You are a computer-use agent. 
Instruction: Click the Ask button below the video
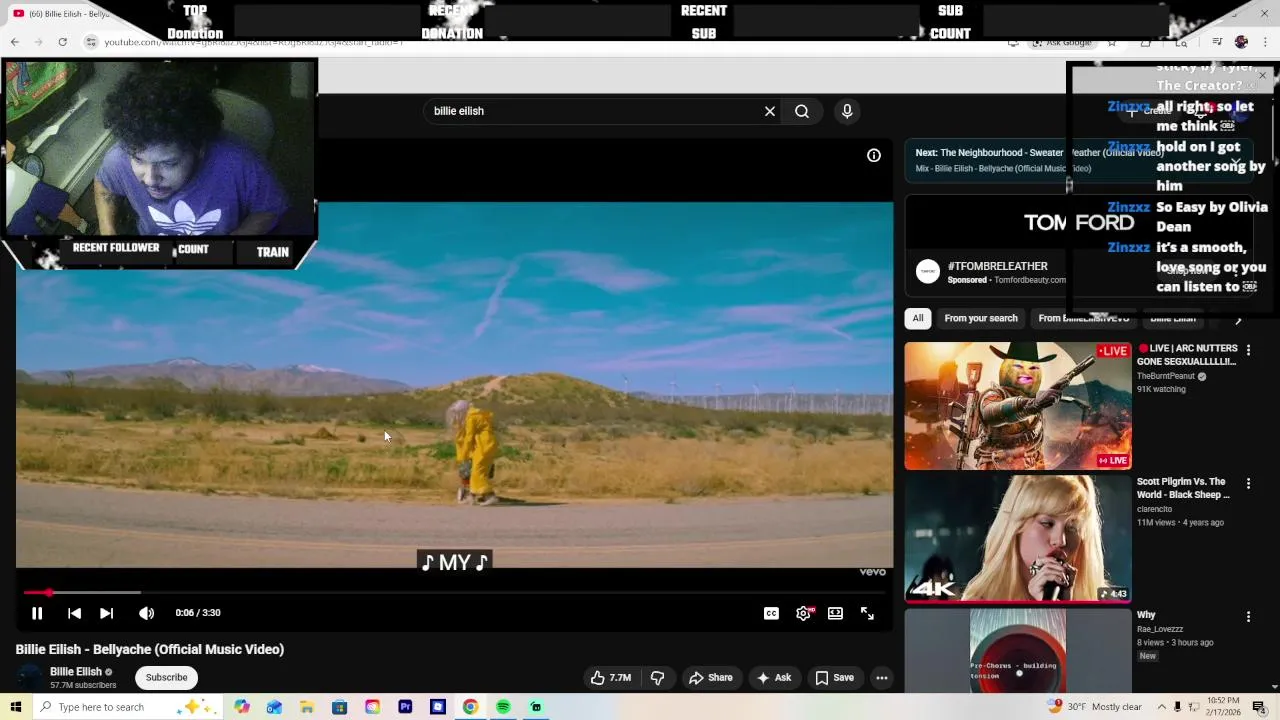click(774, 678)
